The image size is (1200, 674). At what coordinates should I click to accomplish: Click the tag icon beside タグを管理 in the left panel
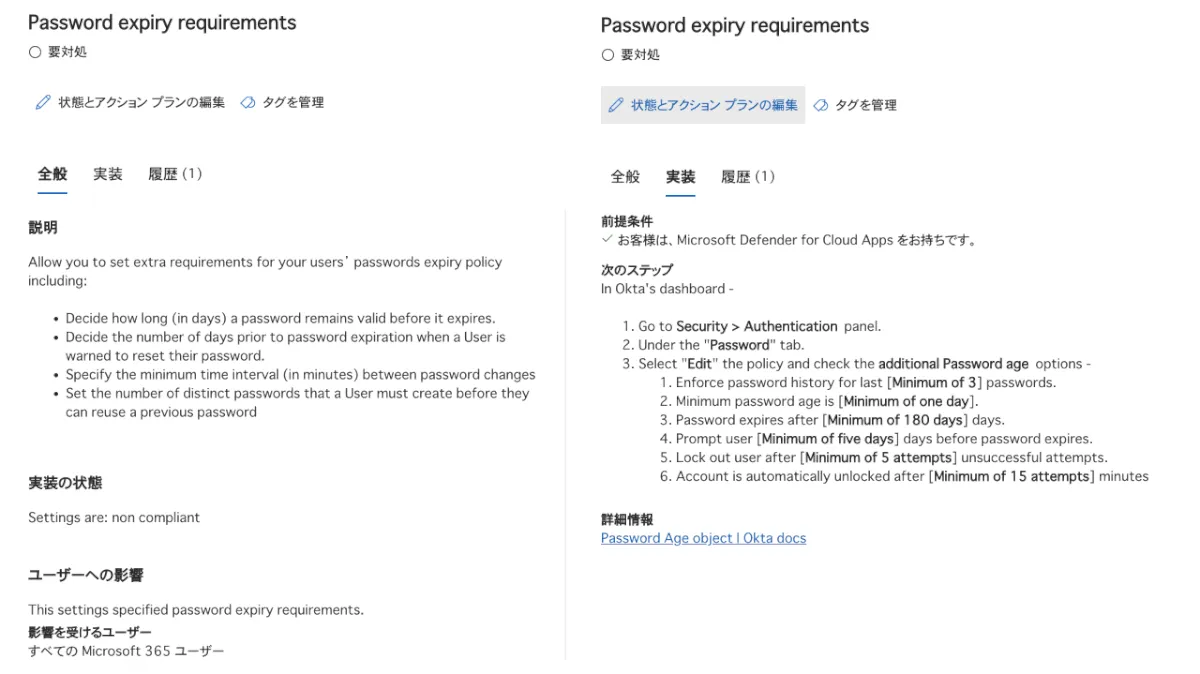point(248,102)
